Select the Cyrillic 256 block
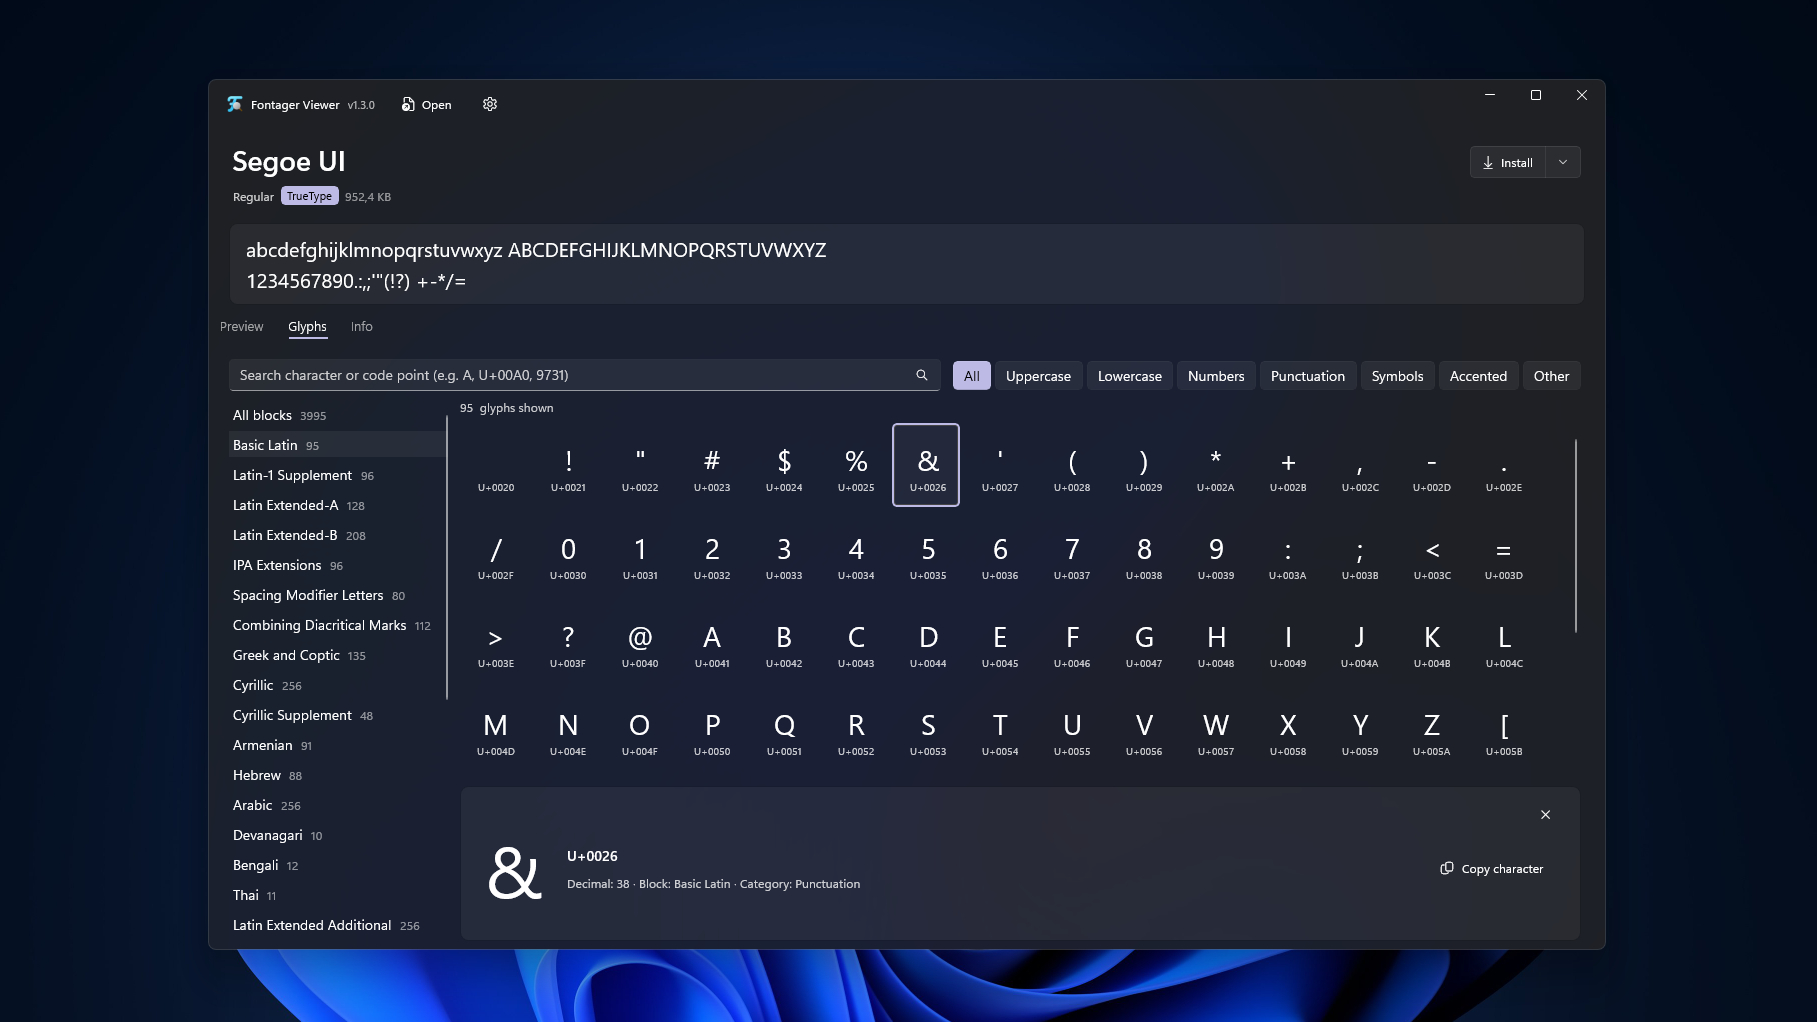Viewport: 1817px width, 1022px height. coord(337,685)
